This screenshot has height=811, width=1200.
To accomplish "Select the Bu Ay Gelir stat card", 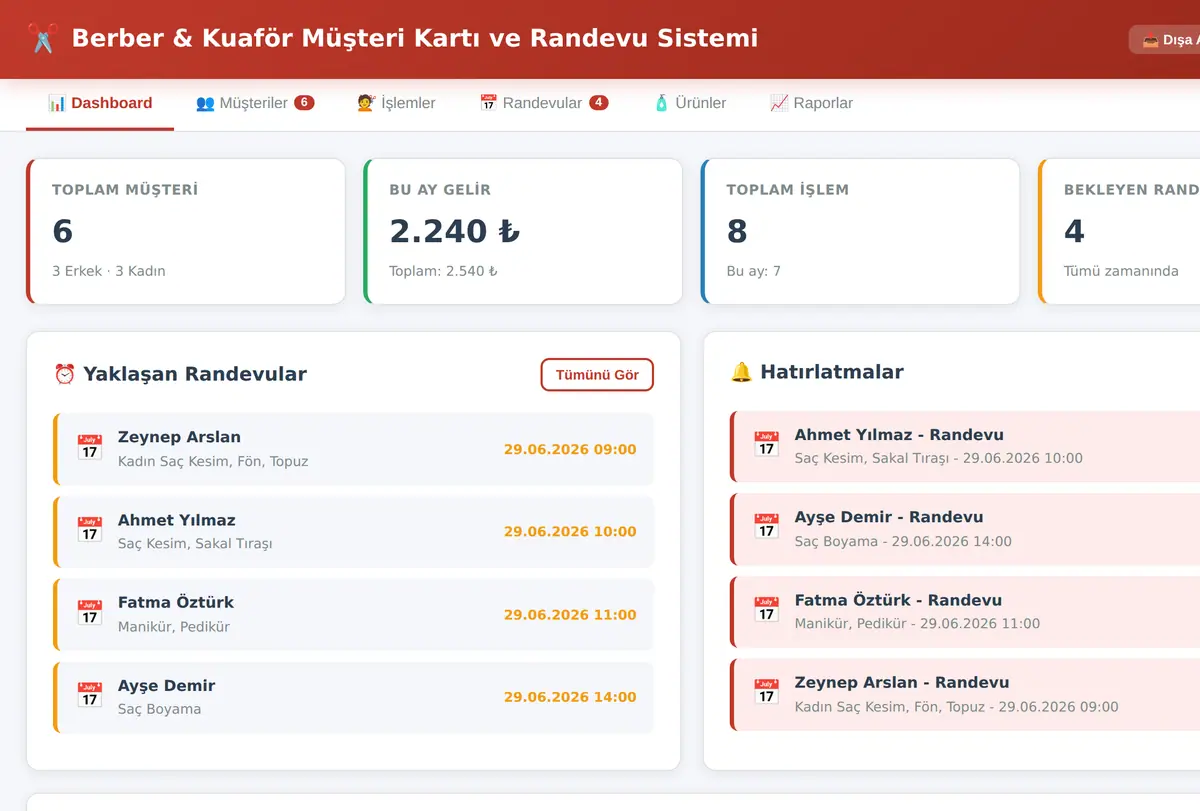I will [x=523, y=231].
